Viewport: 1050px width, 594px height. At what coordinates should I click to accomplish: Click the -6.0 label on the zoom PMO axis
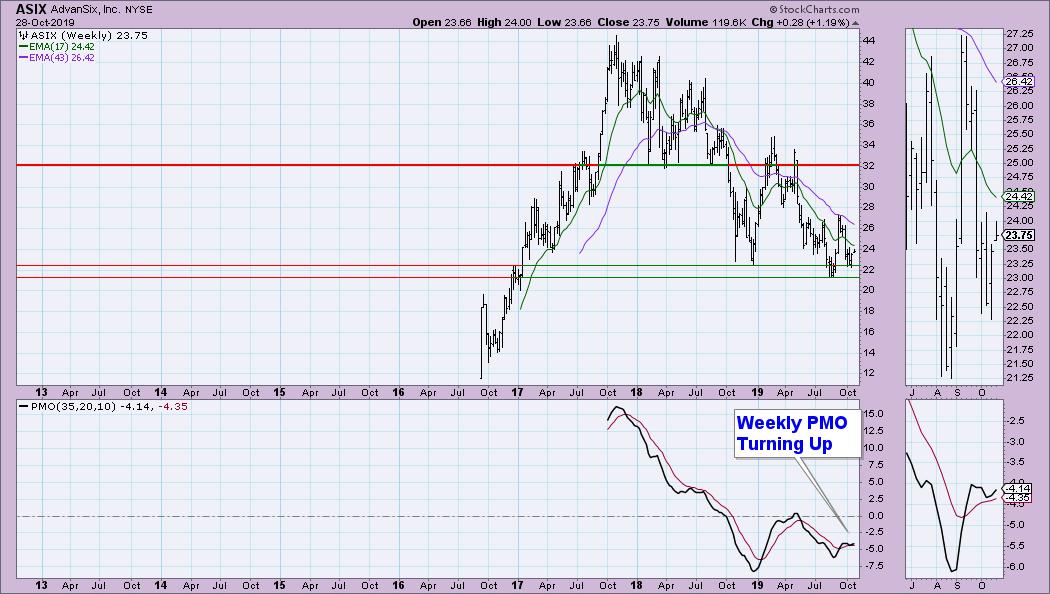[1016, 567]
